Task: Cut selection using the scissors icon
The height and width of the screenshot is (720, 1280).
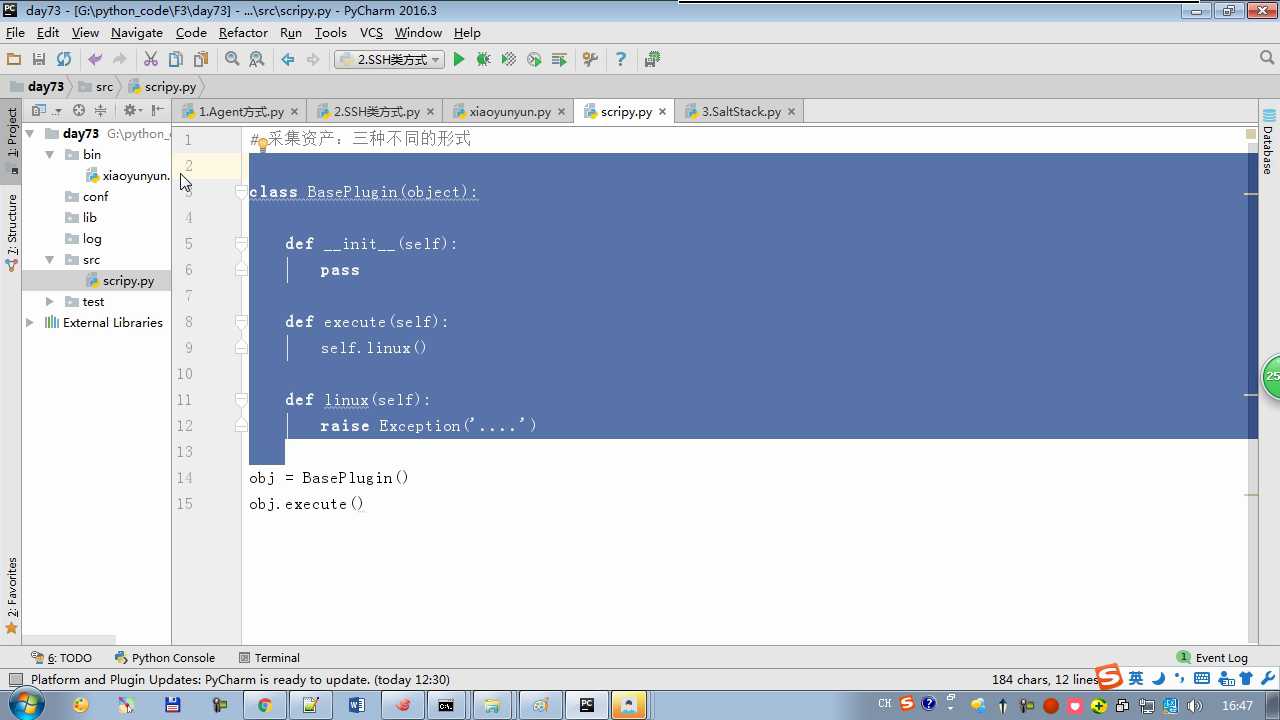Action: click(151, 60)
